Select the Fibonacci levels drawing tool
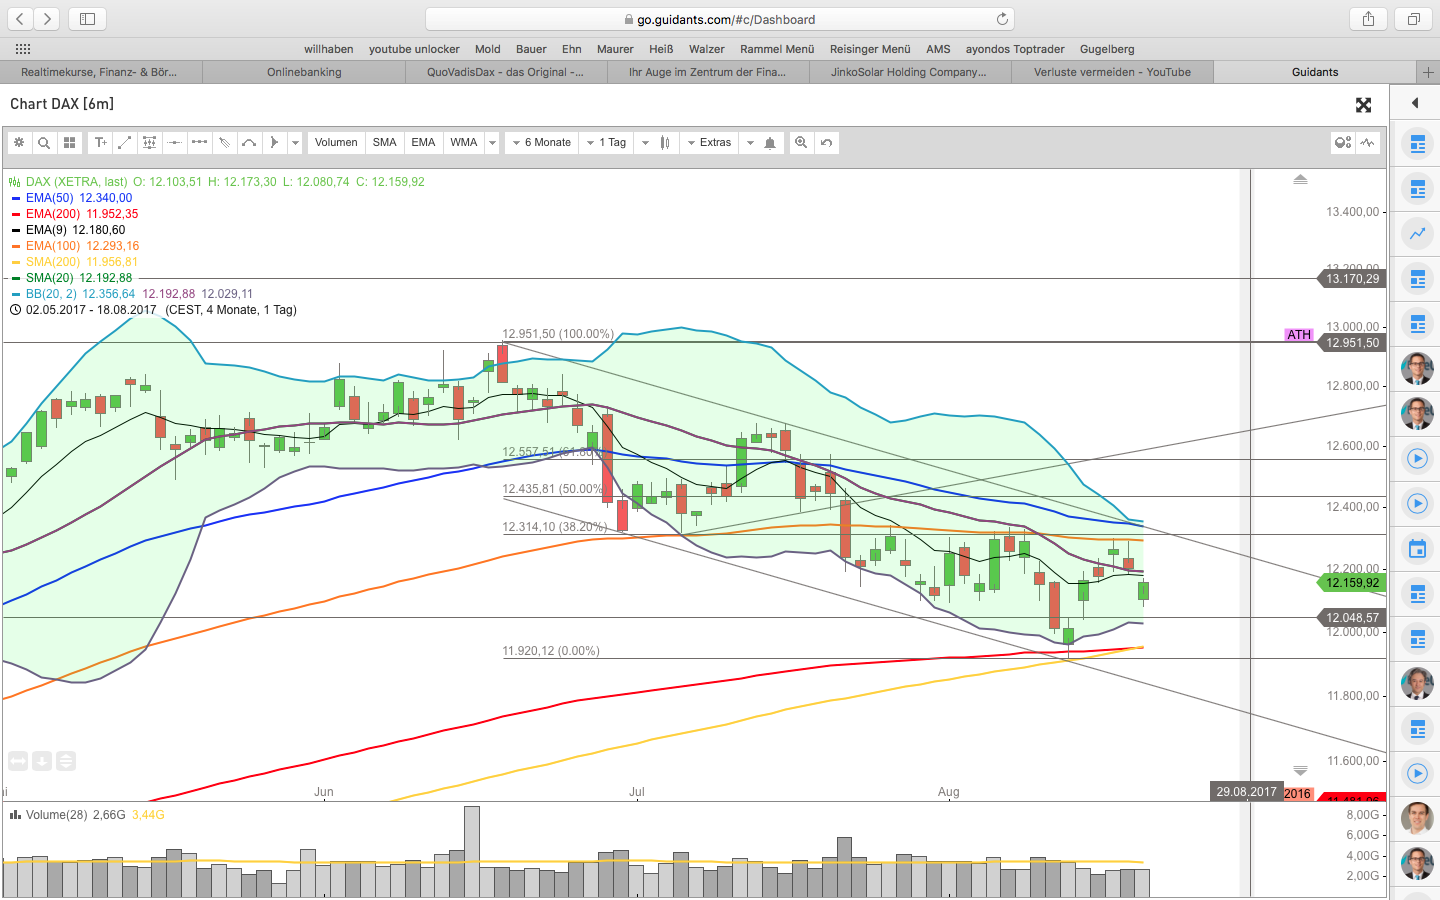 [x=150, y=143]
